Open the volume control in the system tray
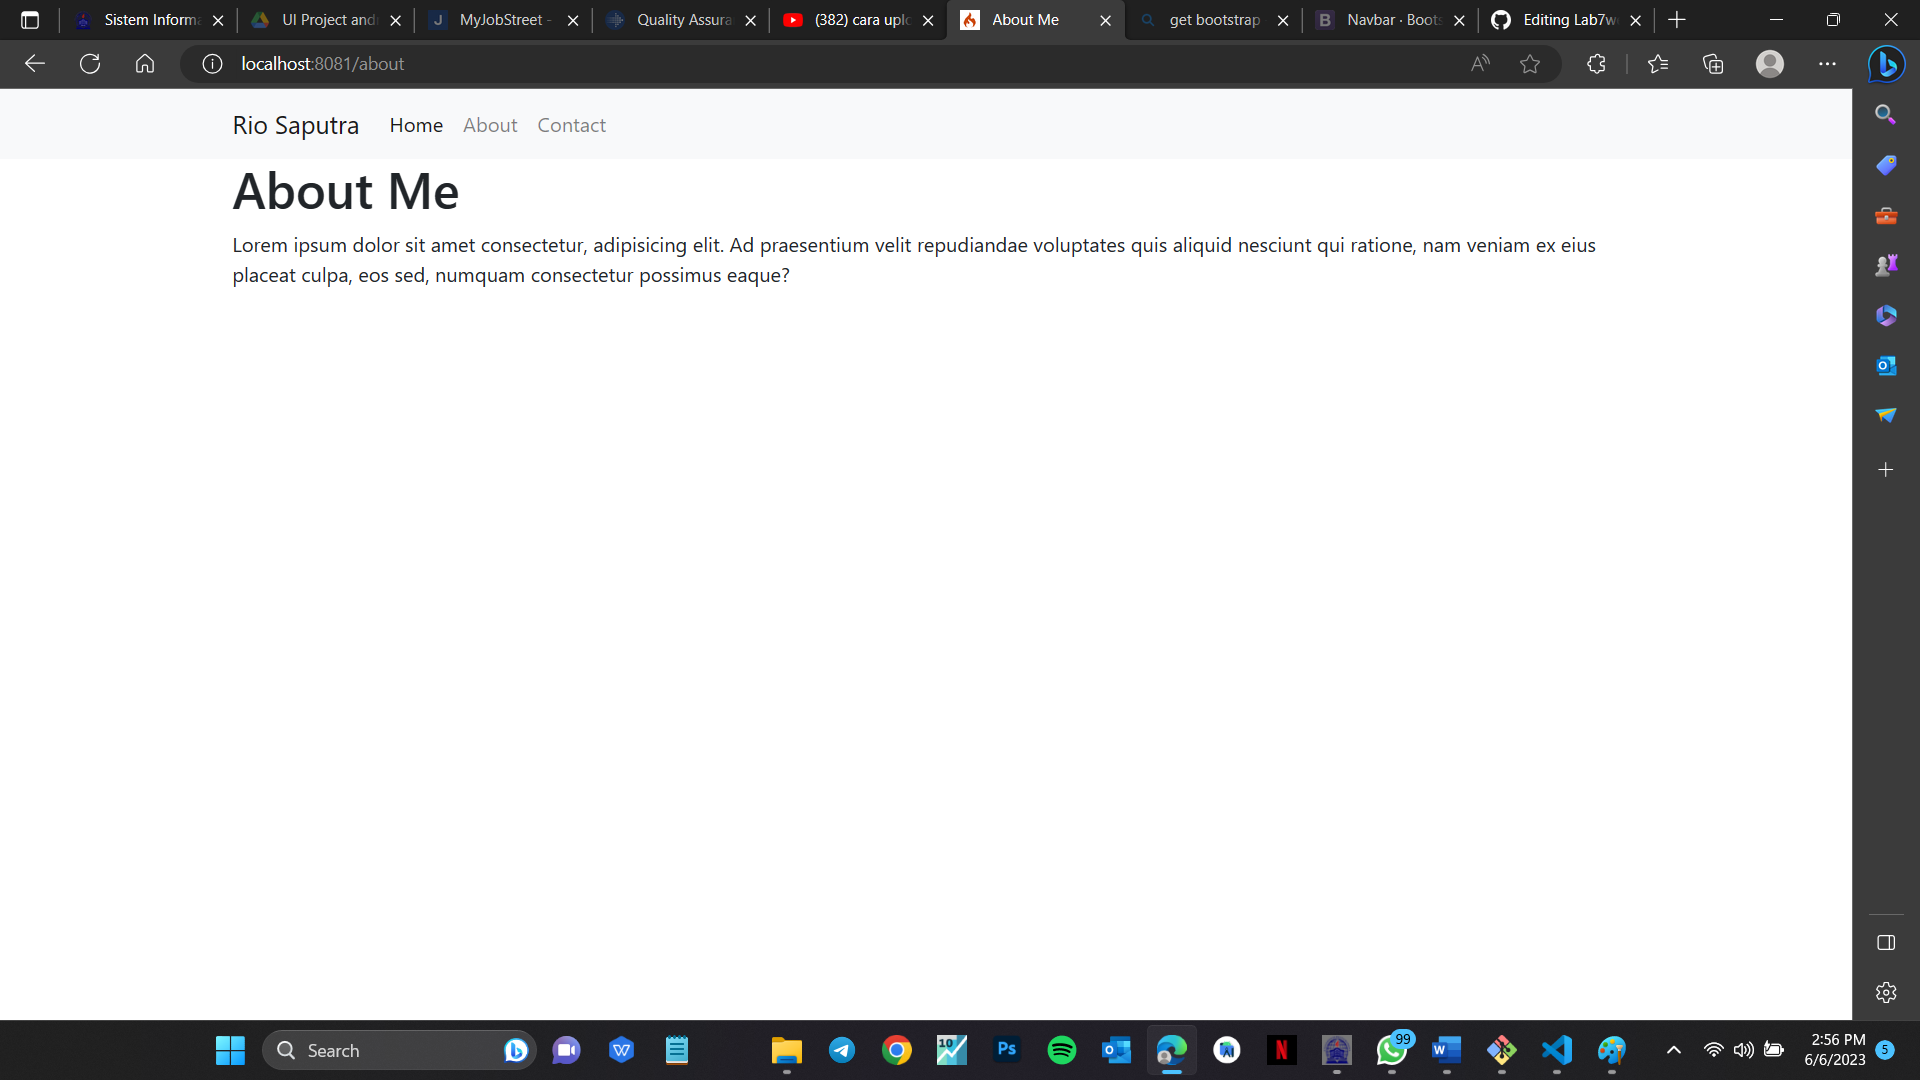The image size is (1920, 1080). click(x=1744, y=1050)
